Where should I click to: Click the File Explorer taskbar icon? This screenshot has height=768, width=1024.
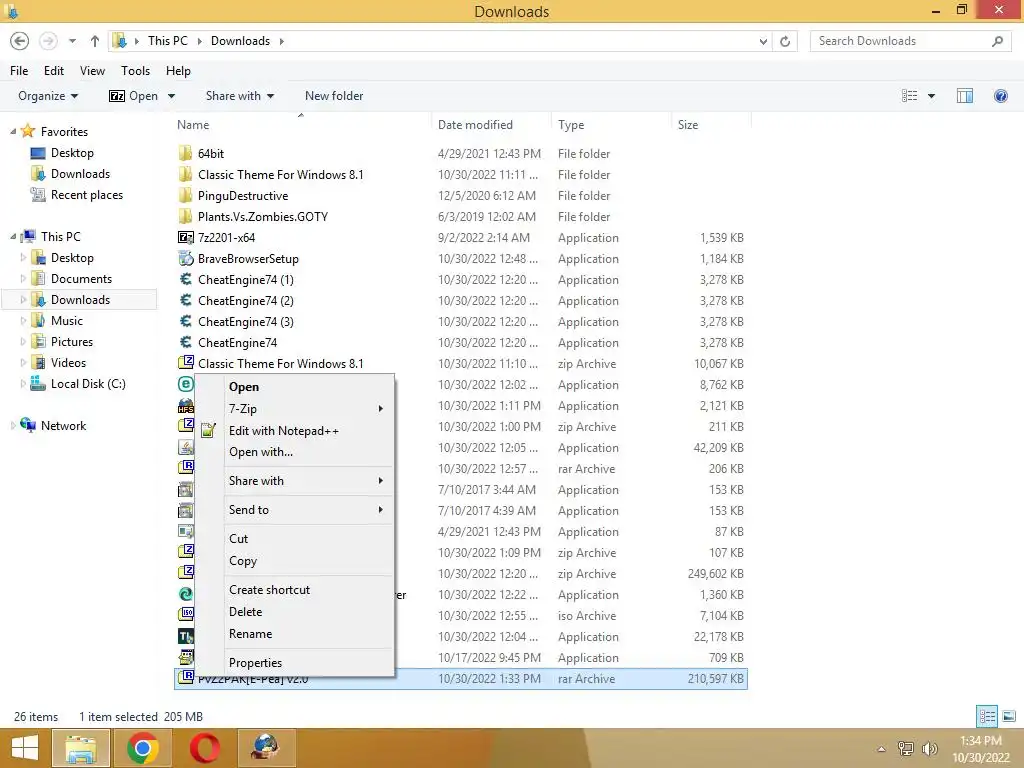point(80,748)
